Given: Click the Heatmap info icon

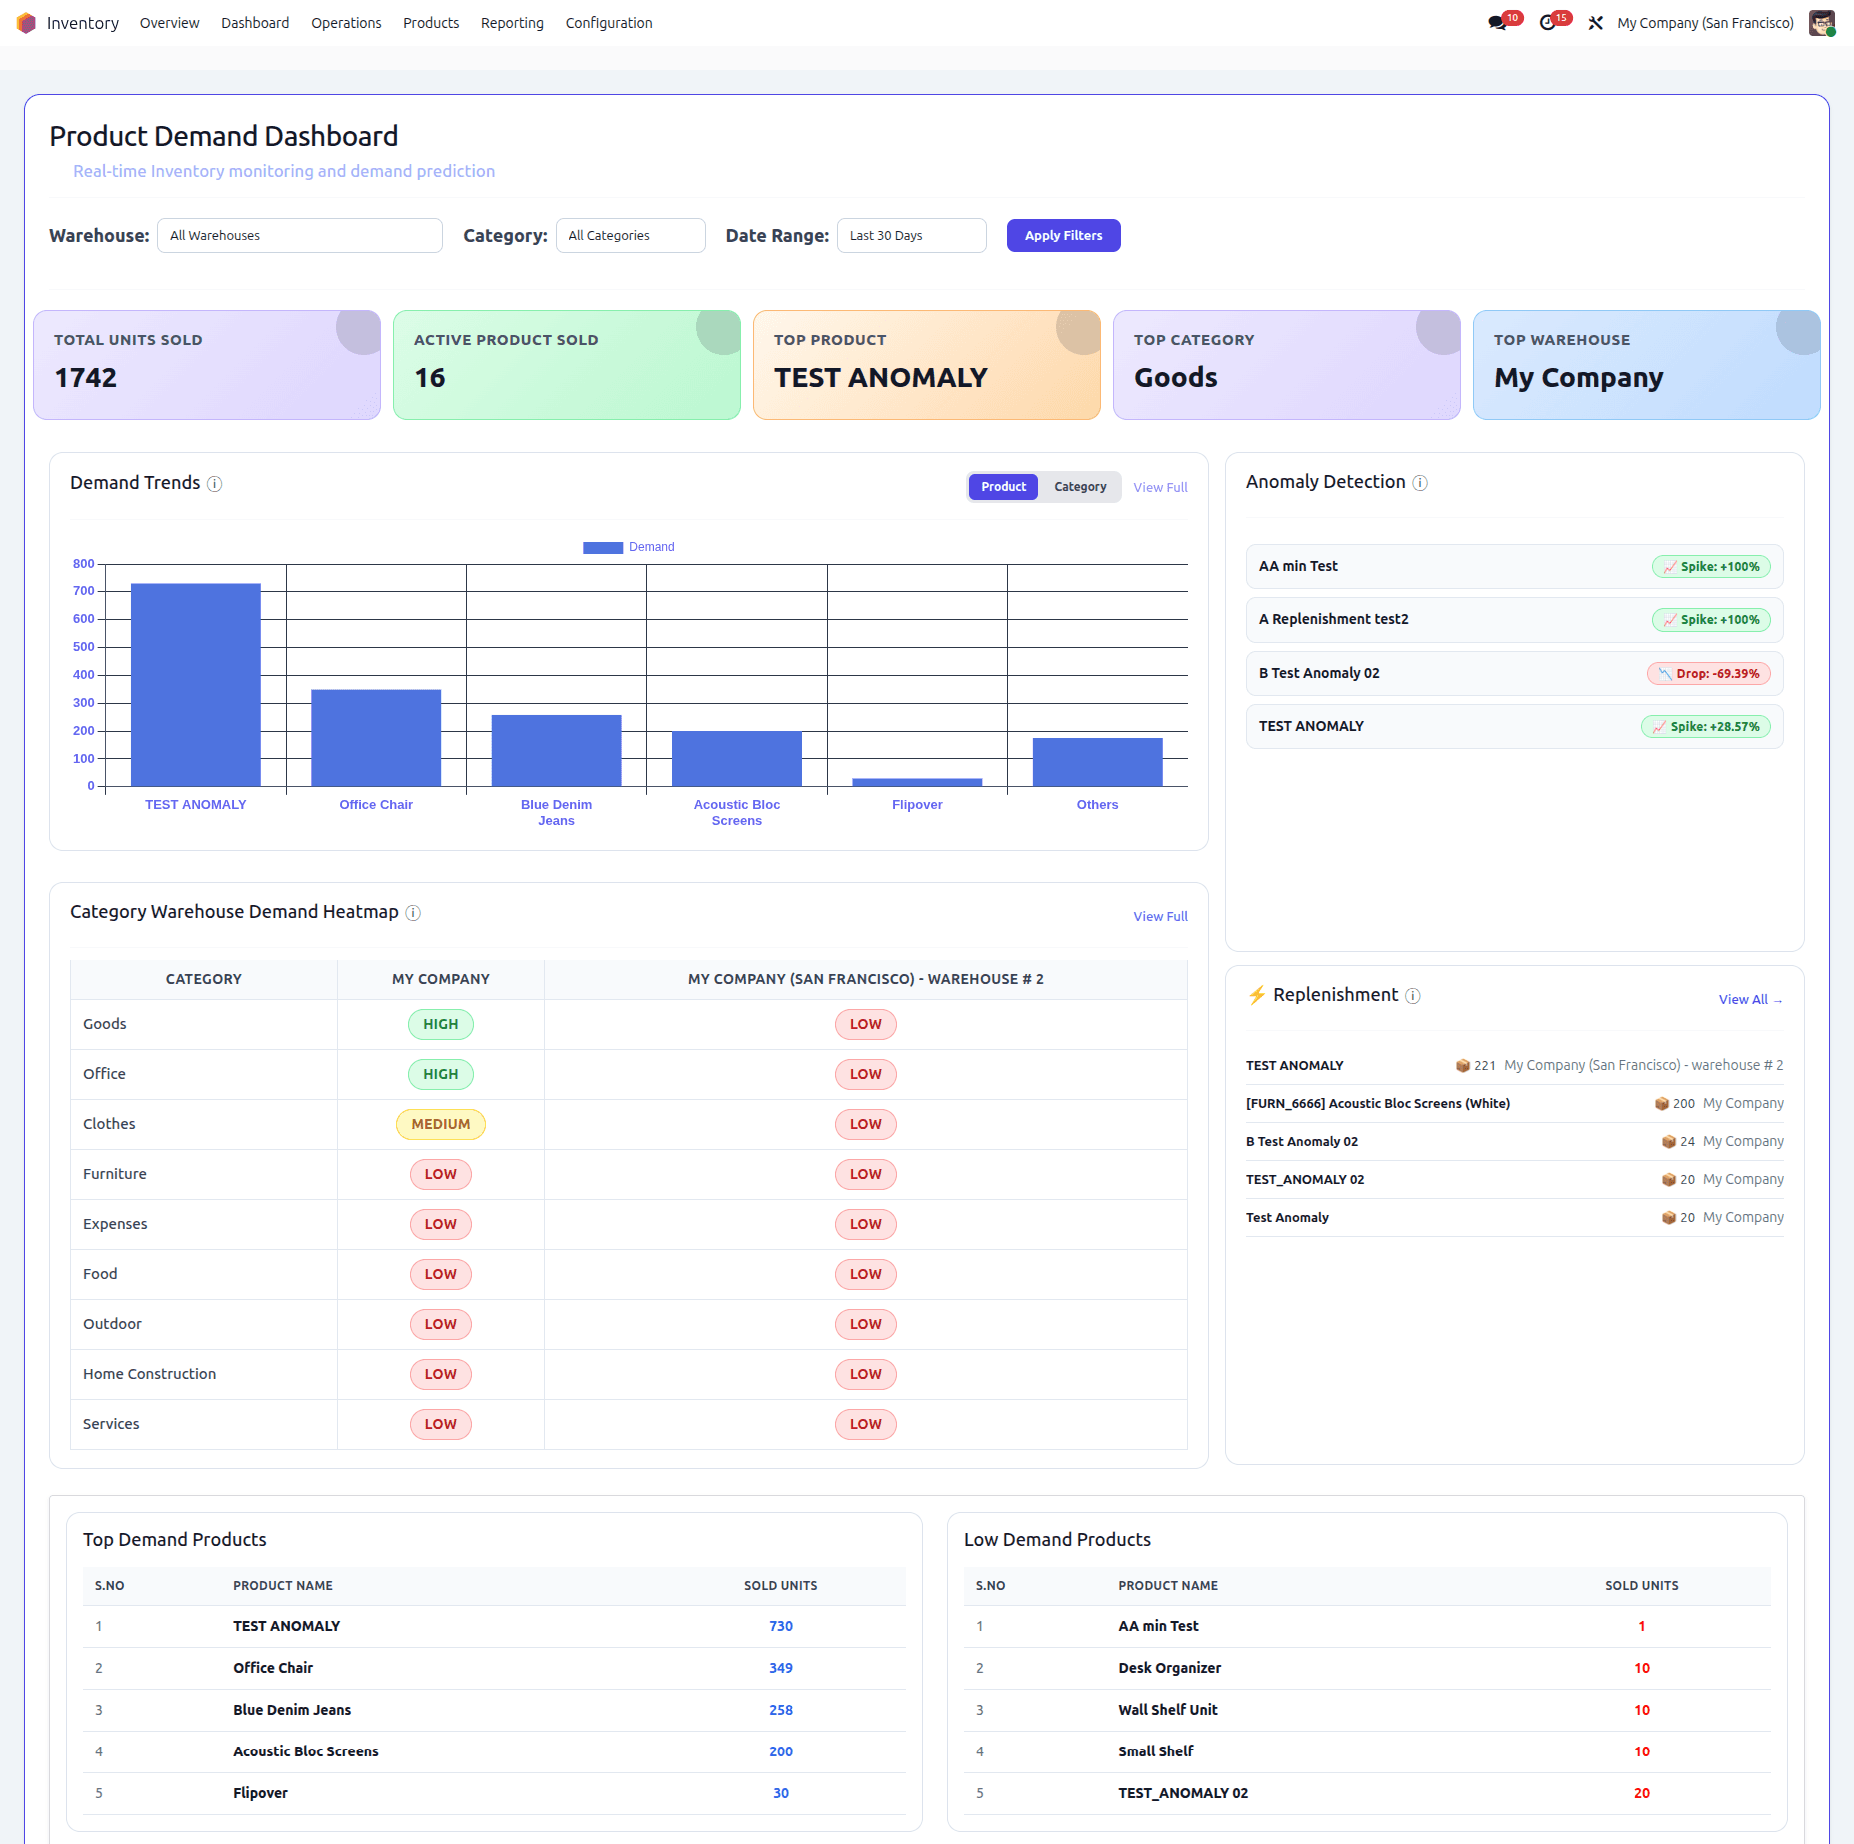Looking at the screenshot, I should pyautogui.click(x=413, y=913).
